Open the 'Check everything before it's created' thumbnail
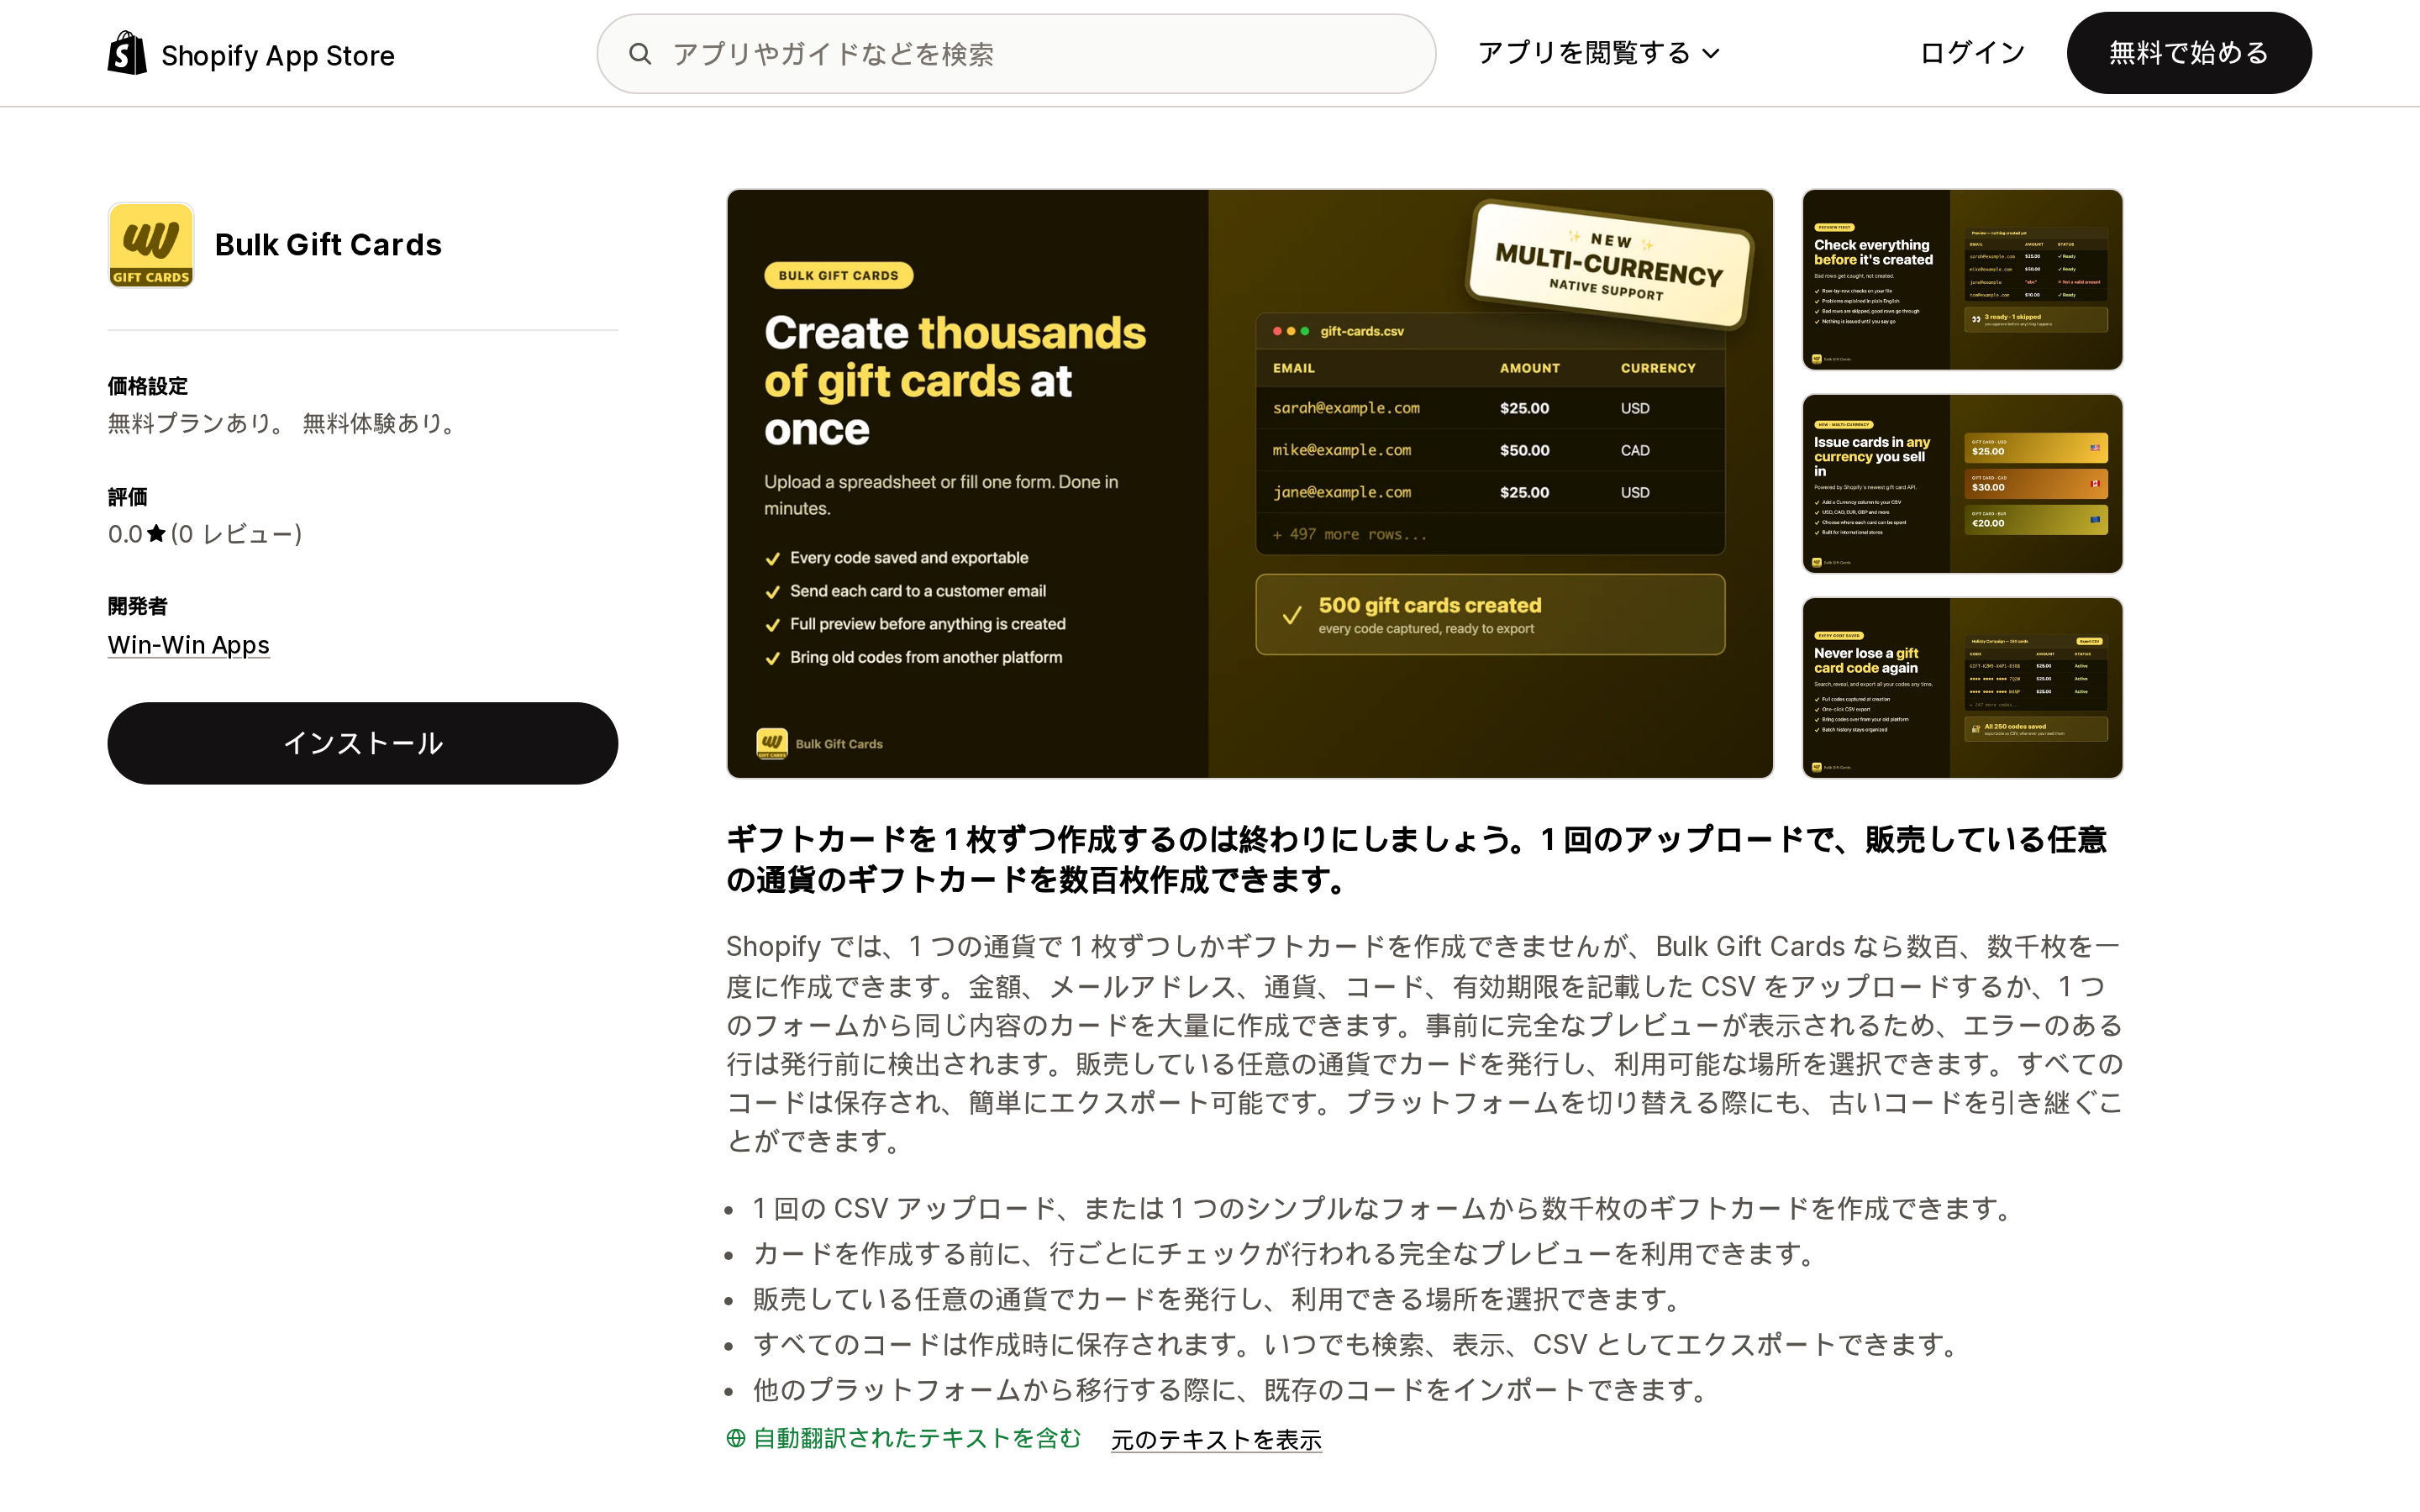Screen dimensions: 2420x1512 (1962, 280)
